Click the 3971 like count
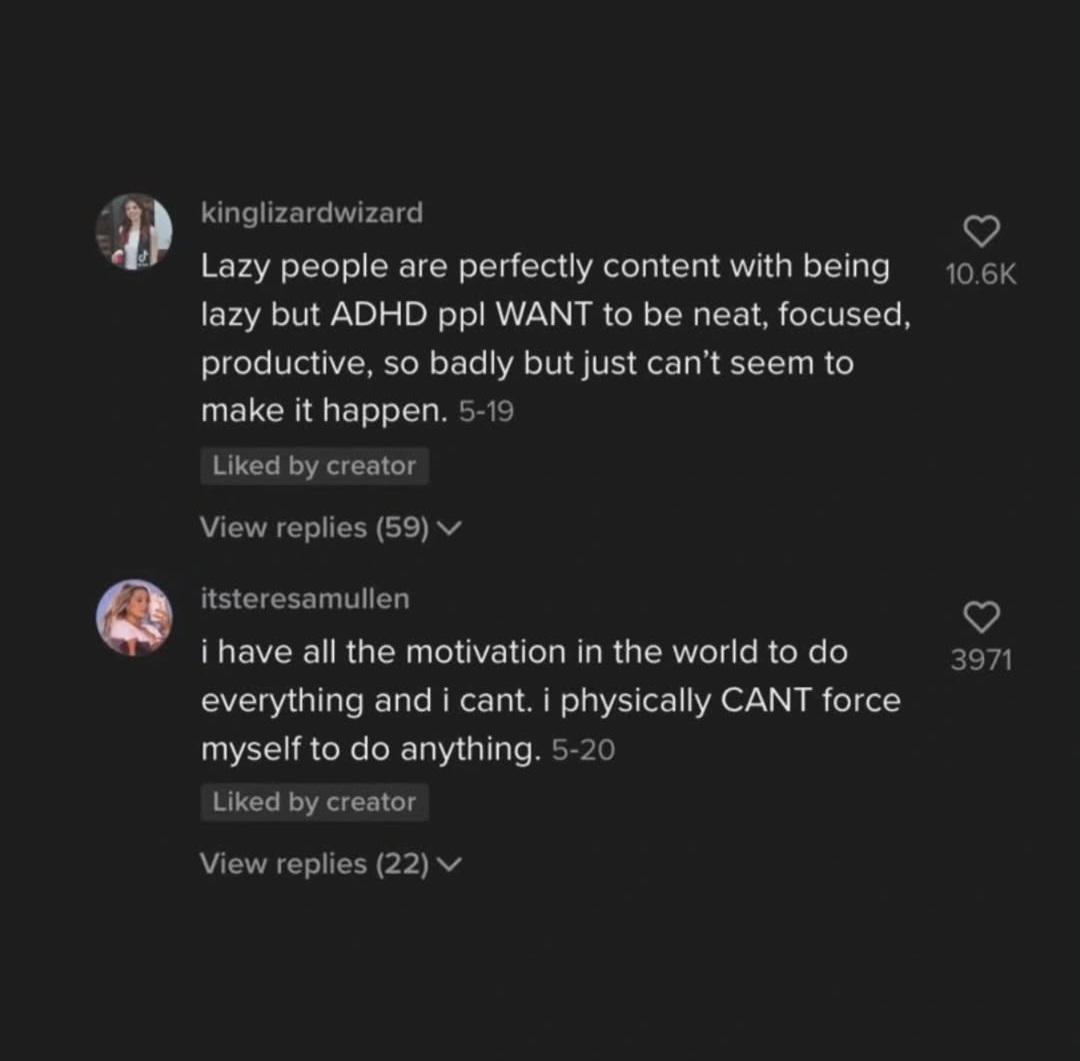Screen dimensions: 1080x1061 click(981, 660)
